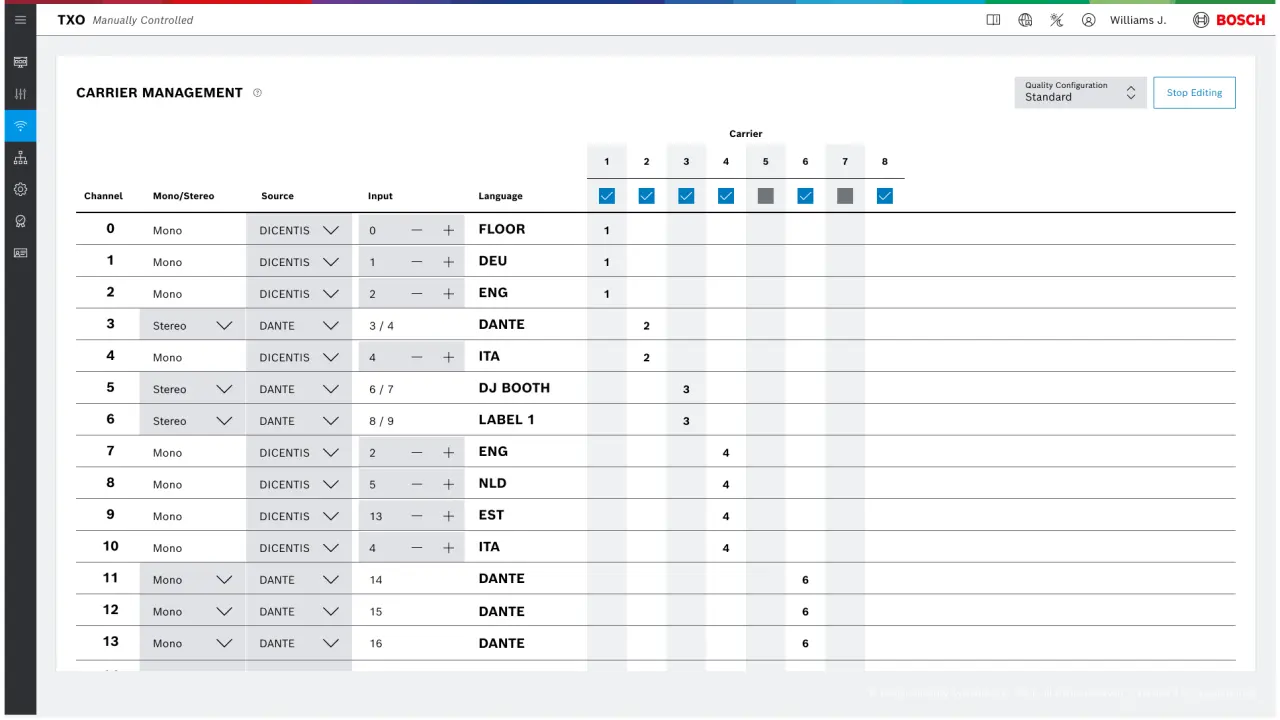Image resolution: width=1280 pixels, height=720 pixels.
Task: Open the license badge sidebar icon
Action: point(20,222)
